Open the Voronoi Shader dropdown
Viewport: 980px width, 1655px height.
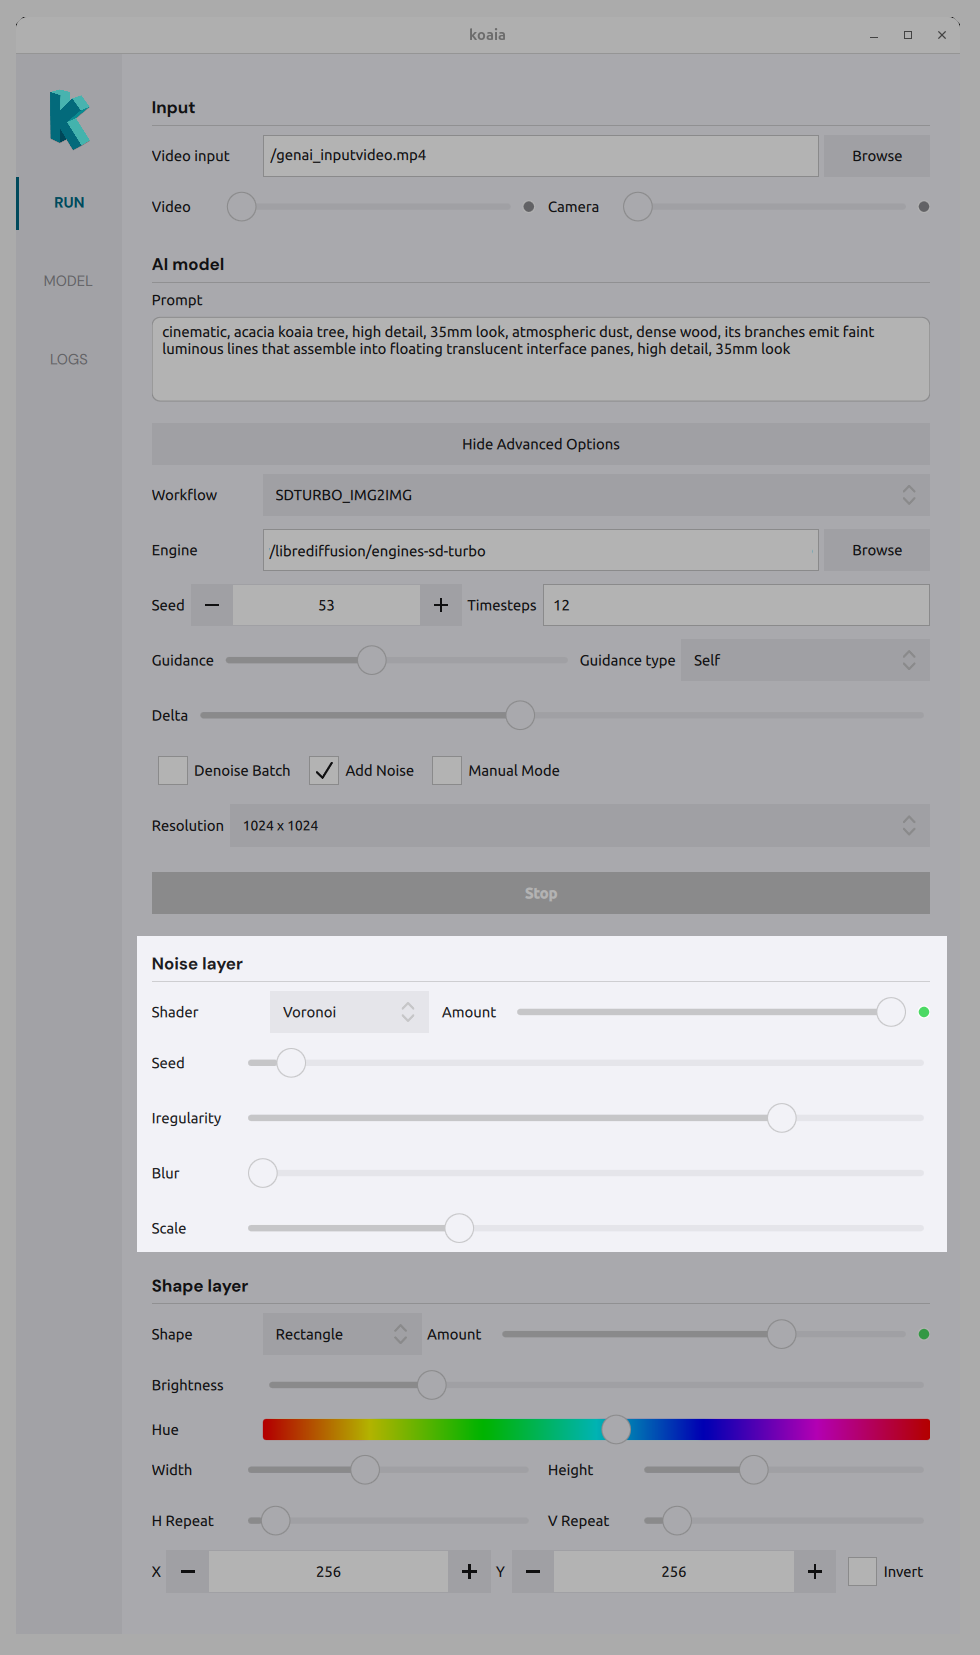(348, 1012)
